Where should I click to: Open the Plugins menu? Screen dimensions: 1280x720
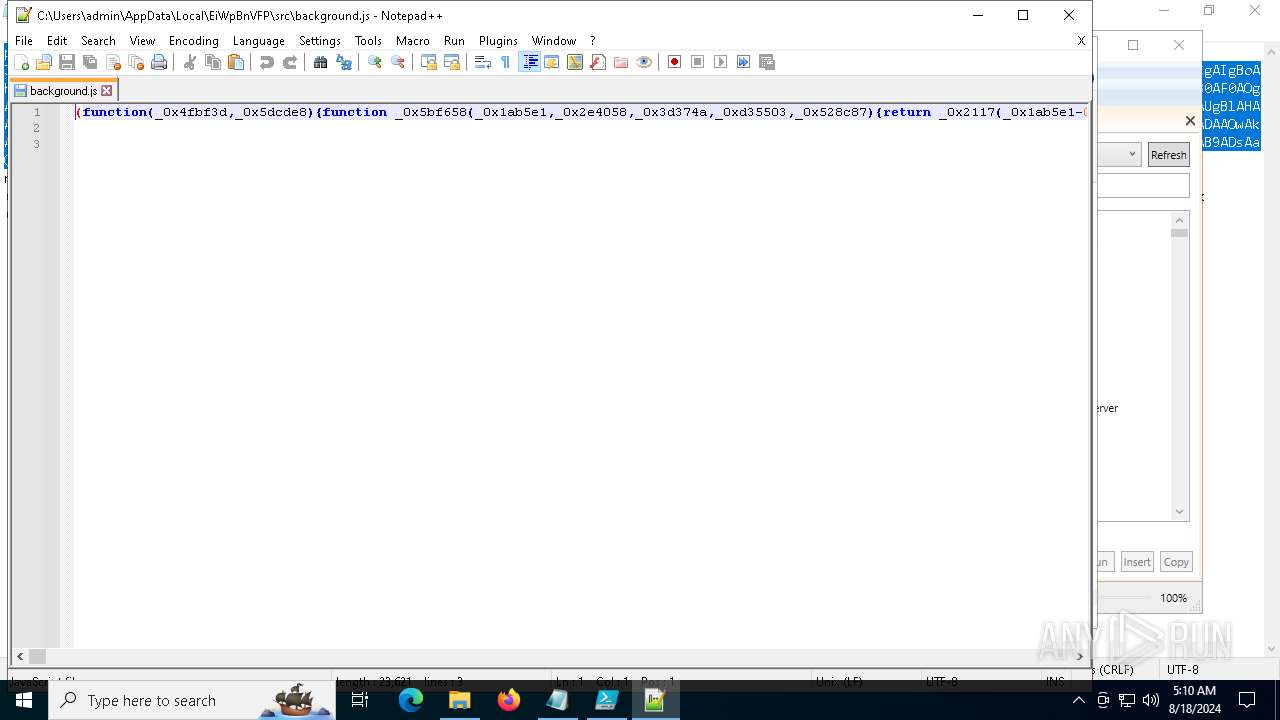tap(498, 41)
